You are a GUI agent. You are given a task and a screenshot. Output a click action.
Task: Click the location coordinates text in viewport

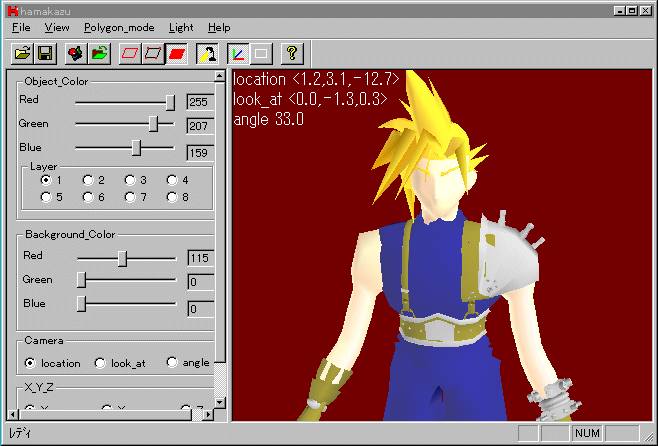[316, 79]
